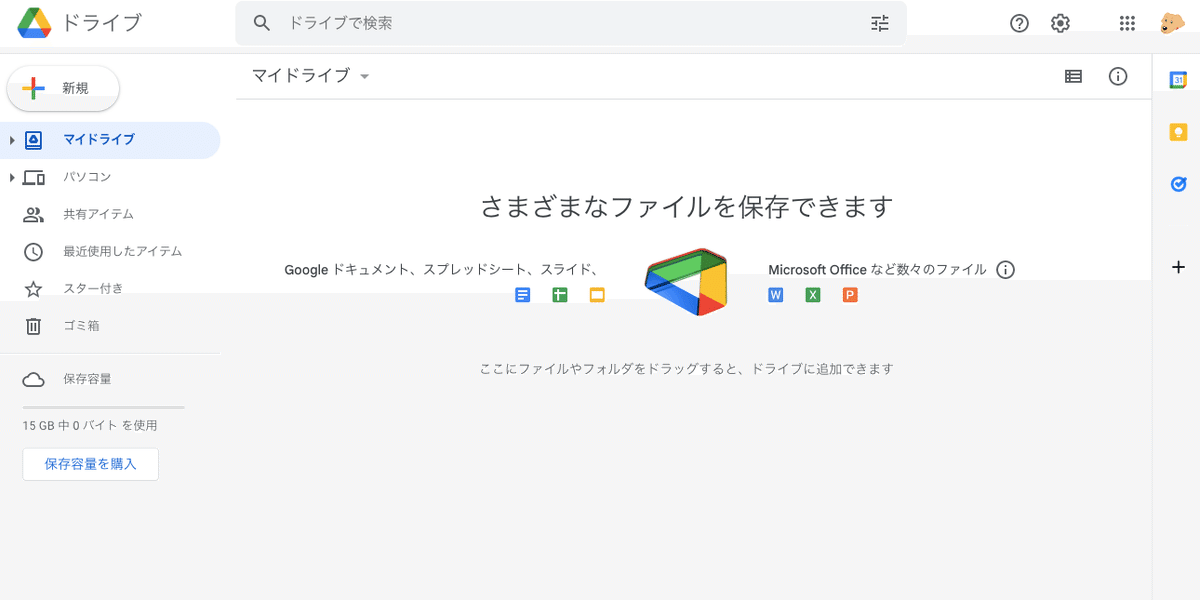The height and width of the screenshot is (600, 1200).
Task: Click the storage usage progress bar
Action: (103, 407)
